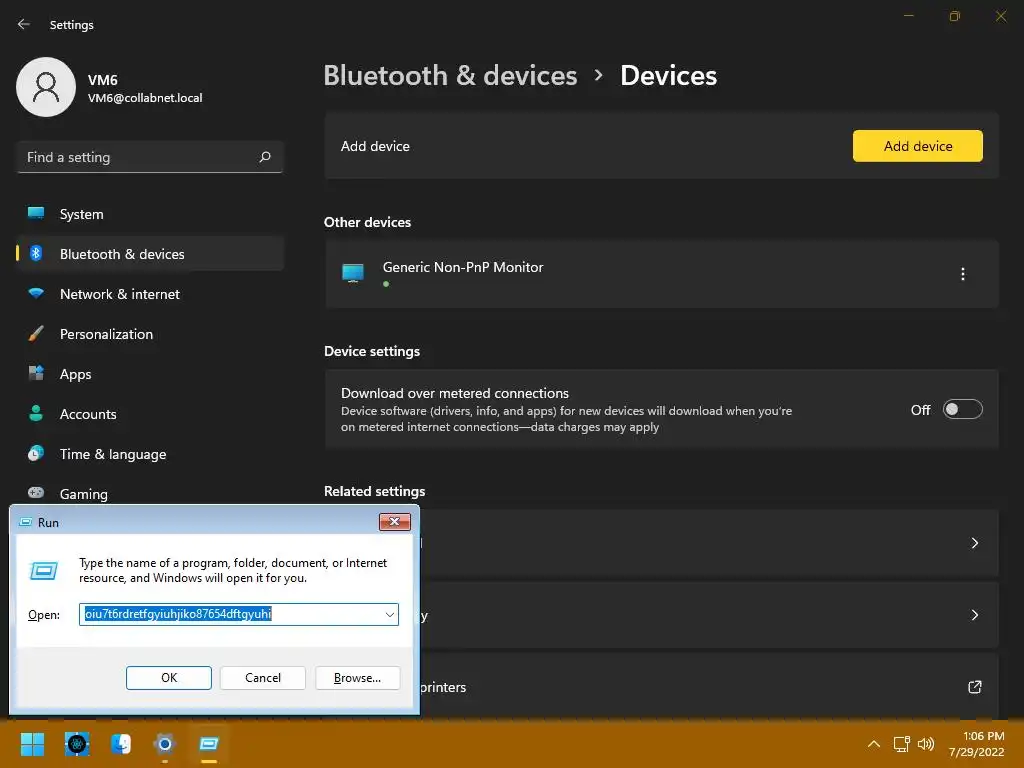Open Accounts settings
Image resolution: width=1024 pixels, height=768 pixels.
point(150,414)
